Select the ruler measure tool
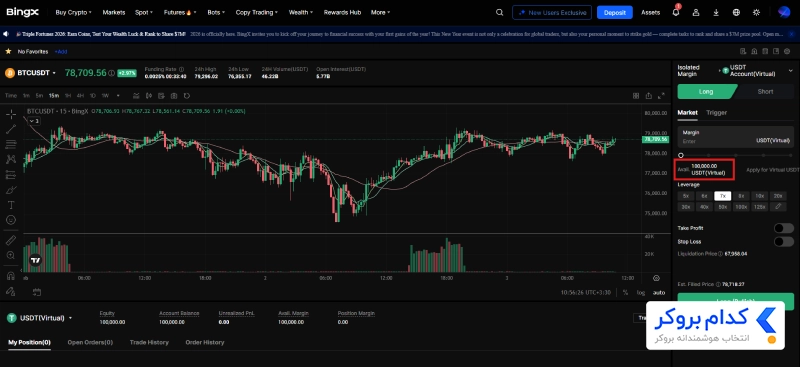 tap(11, 240)
